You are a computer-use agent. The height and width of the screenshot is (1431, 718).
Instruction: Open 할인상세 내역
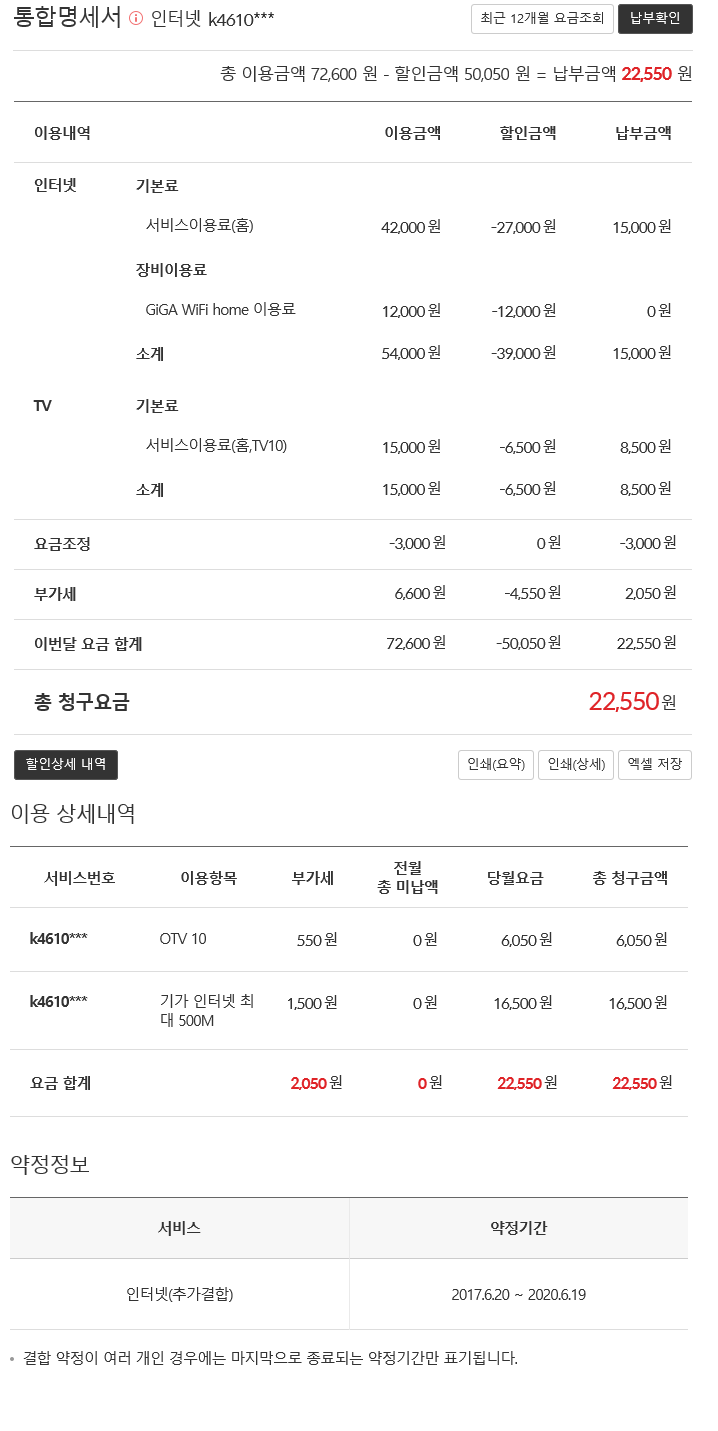[66, 765]
